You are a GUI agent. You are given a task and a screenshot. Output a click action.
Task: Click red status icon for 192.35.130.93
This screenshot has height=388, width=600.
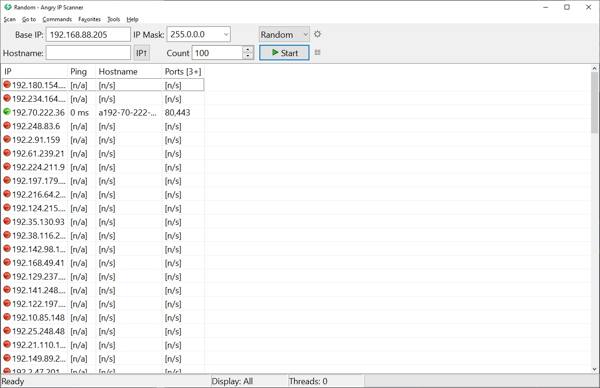(x=7, y=222)
